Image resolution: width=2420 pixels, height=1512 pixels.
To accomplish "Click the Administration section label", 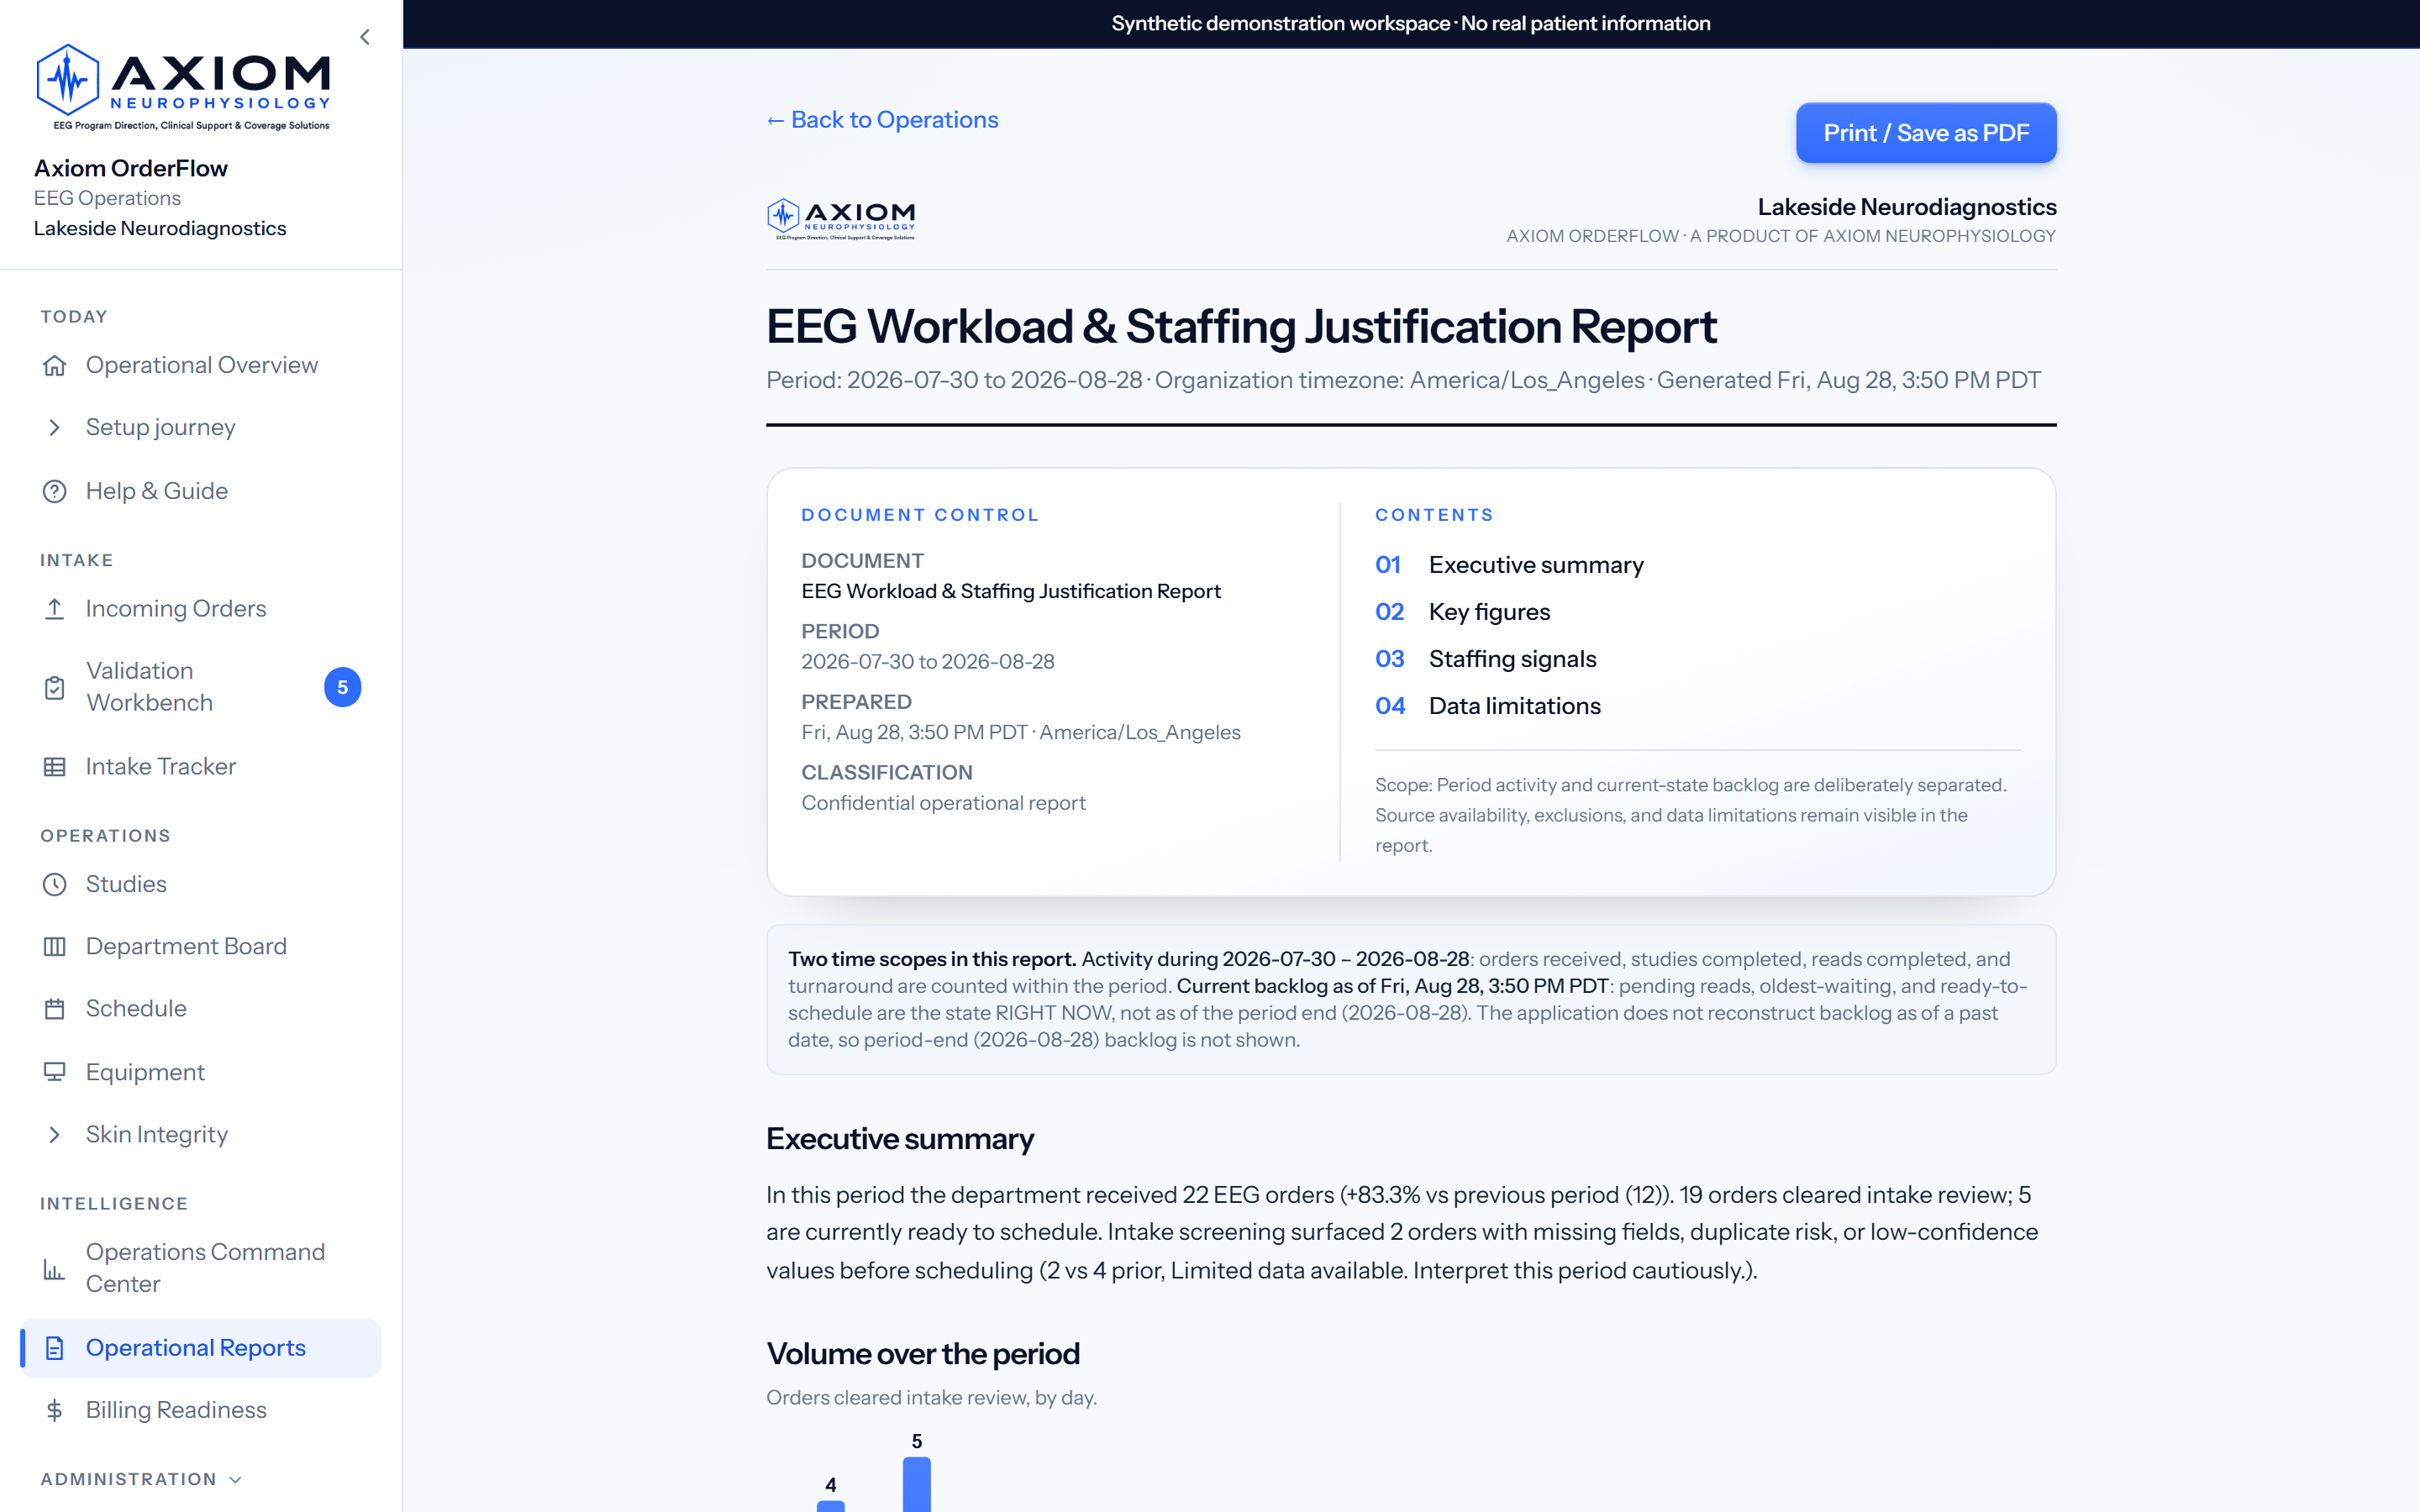I will tap(128, 1479).
